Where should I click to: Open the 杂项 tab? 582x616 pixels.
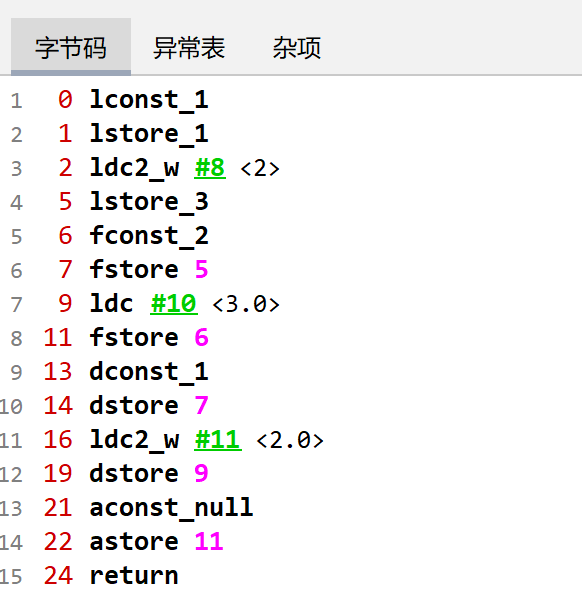[x=297, y=48]
